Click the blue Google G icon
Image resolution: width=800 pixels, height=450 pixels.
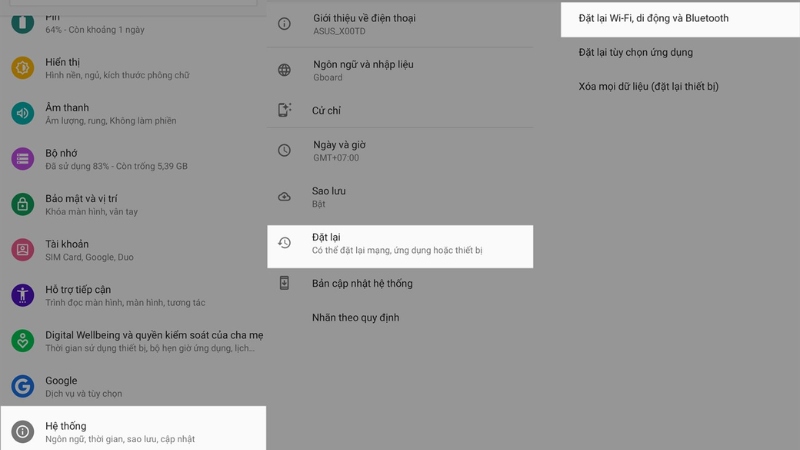(22, 386)
